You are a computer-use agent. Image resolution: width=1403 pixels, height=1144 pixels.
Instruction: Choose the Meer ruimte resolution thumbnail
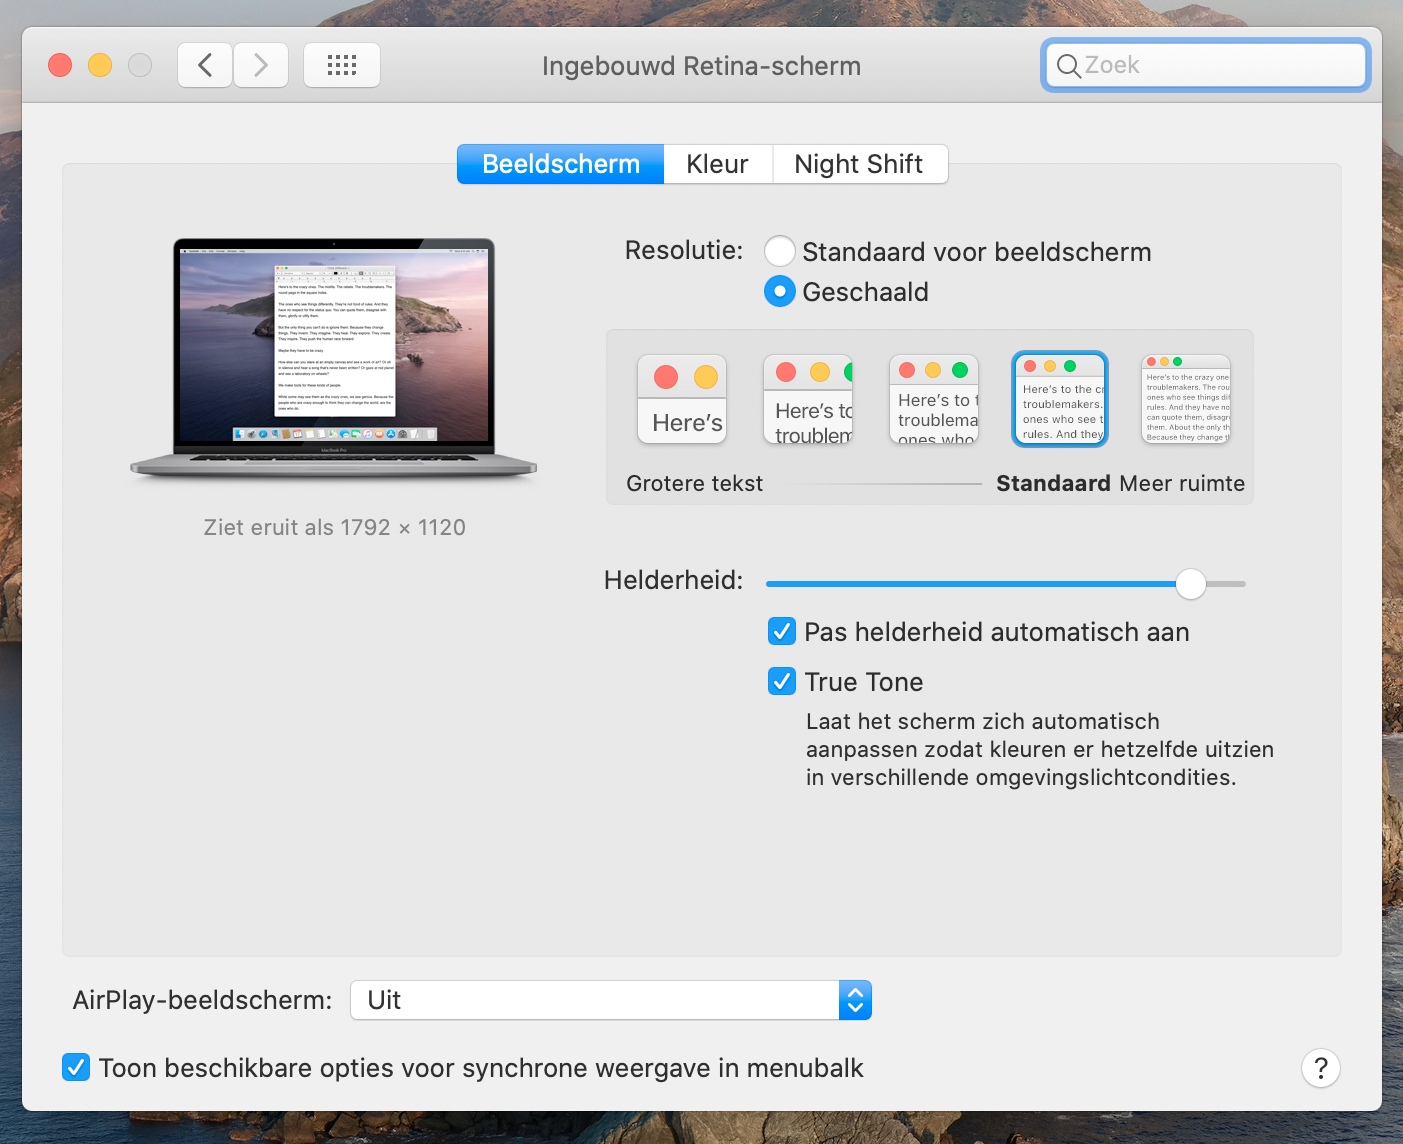1186,399
